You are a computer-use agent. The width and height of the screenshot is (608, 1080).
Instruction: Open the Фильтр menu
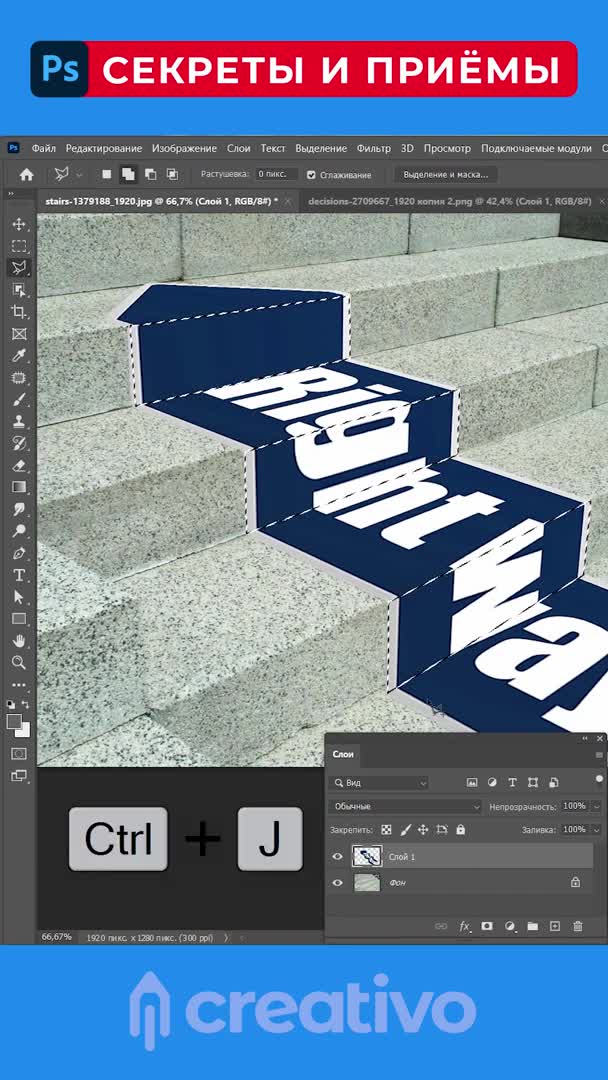pyautogui.click(x=373, y=148)
